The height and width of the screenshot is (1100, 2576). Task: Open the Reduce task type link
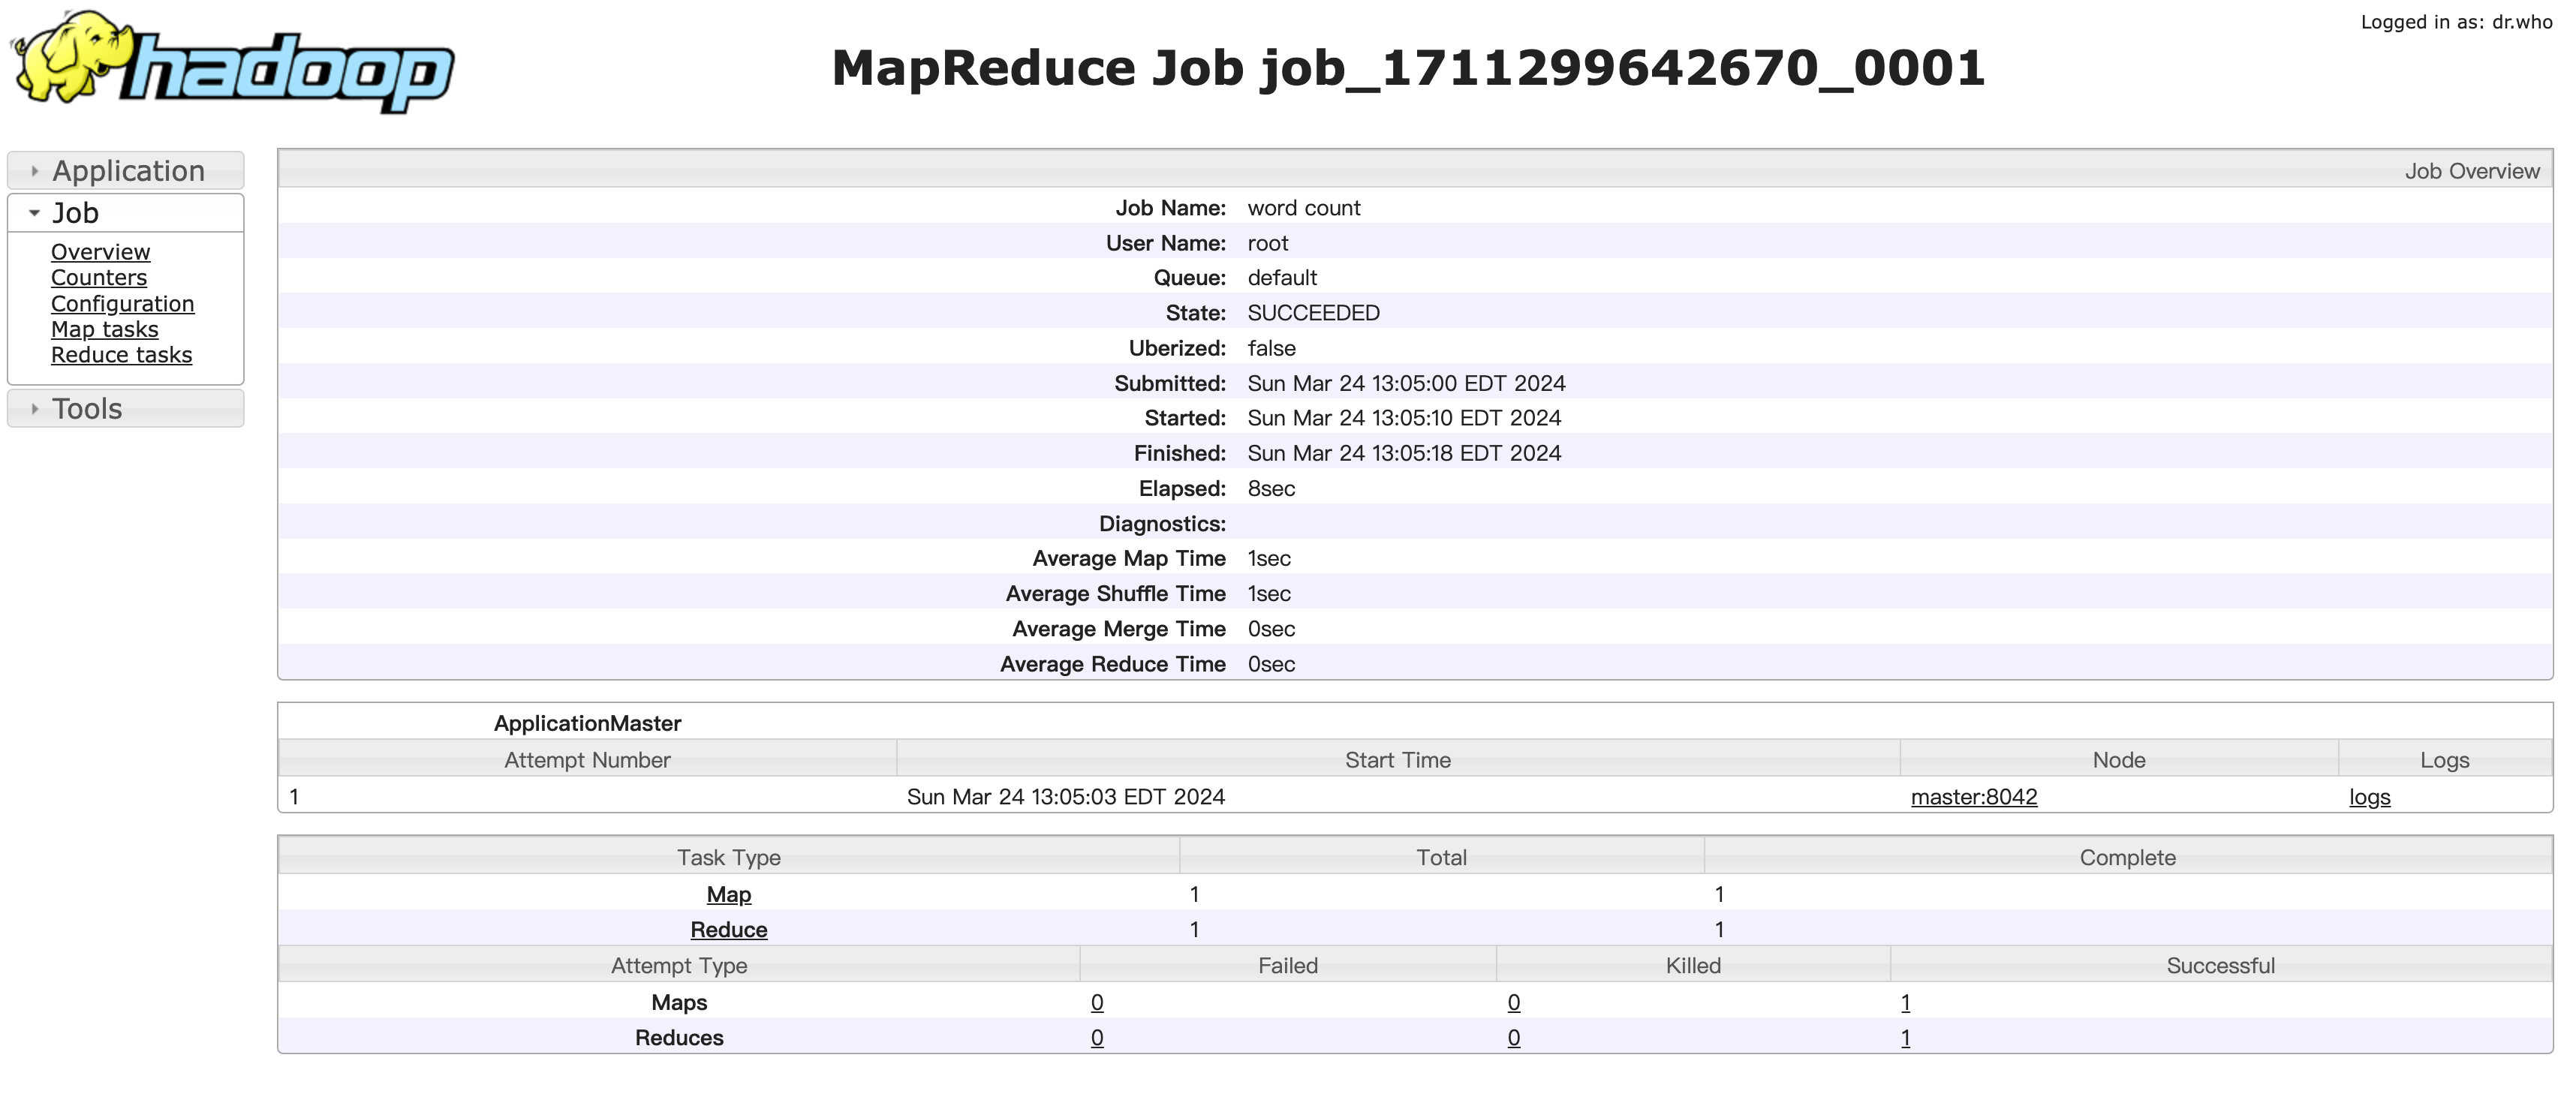(x=728, y=930)
